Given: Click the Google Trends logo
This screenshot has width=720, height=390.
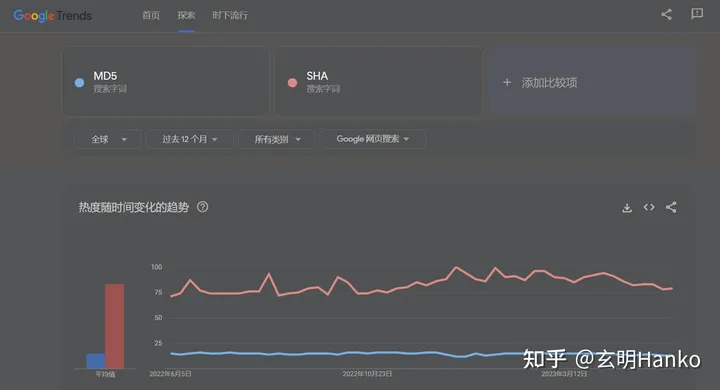Looking at the screenshot, I should point(52,16).
